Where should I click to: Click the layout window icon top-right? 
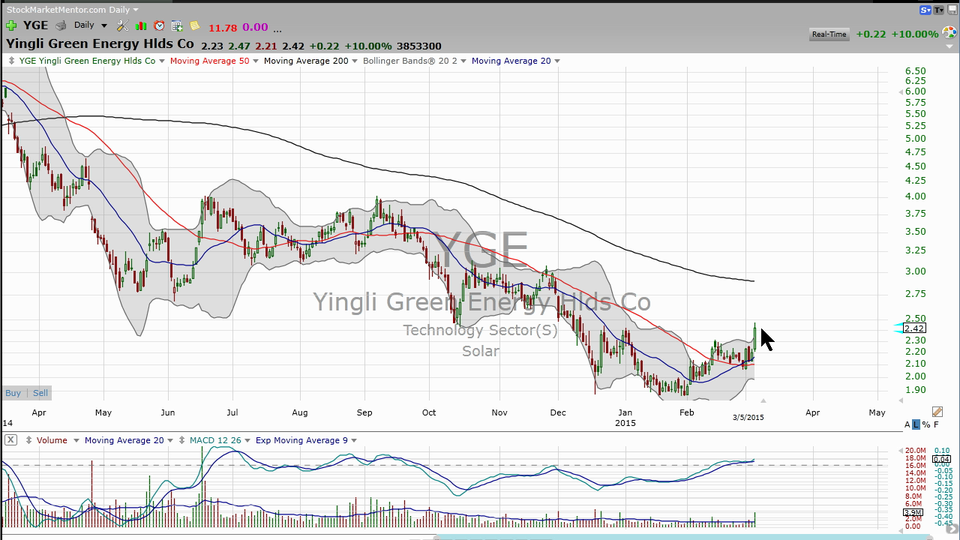[x=952, y=10]
